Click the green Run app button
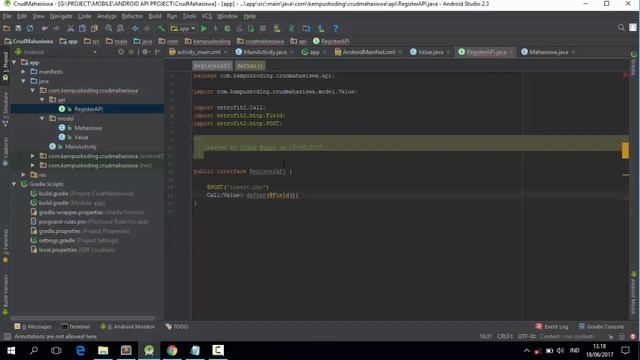 coord(204,28)
